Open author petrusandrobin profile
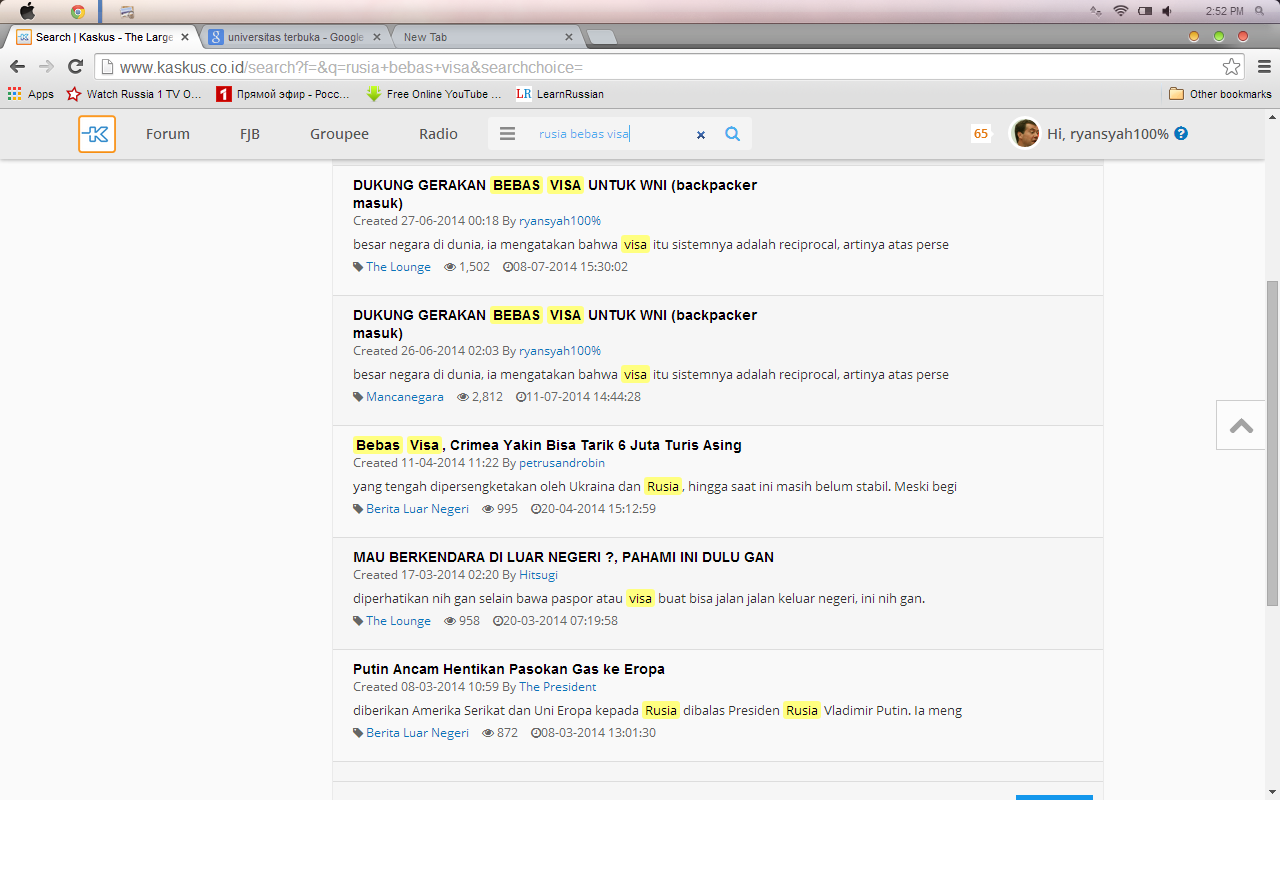This screenshot has width=1280, height=880. click(562, 463)
